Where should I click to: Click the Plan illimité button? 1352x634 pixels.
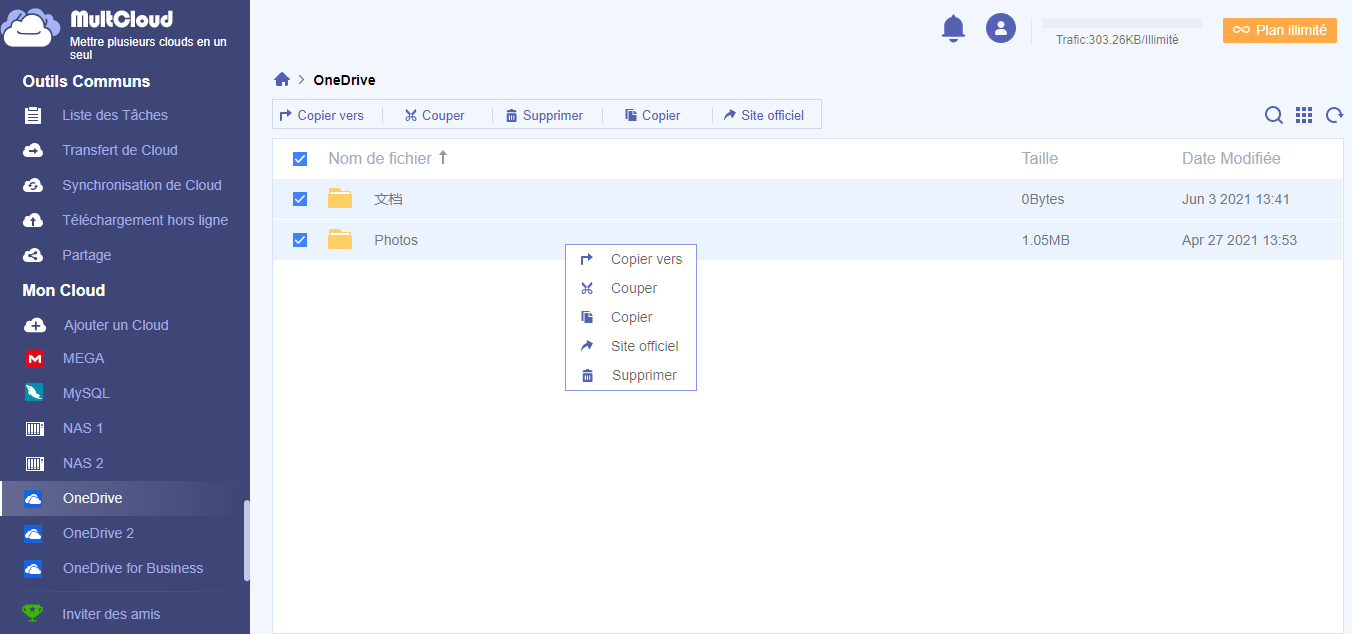click(x=1280, y=30)
